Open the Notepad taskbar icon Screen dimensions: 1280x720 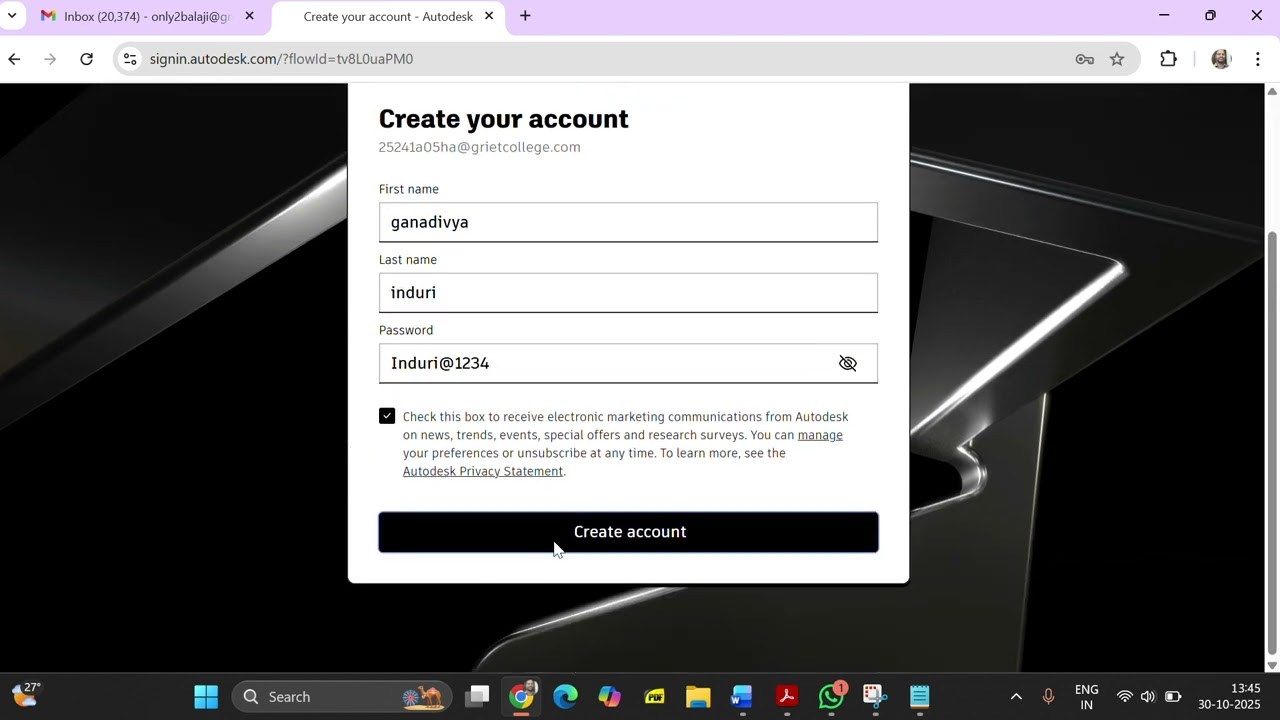(919, 697)
